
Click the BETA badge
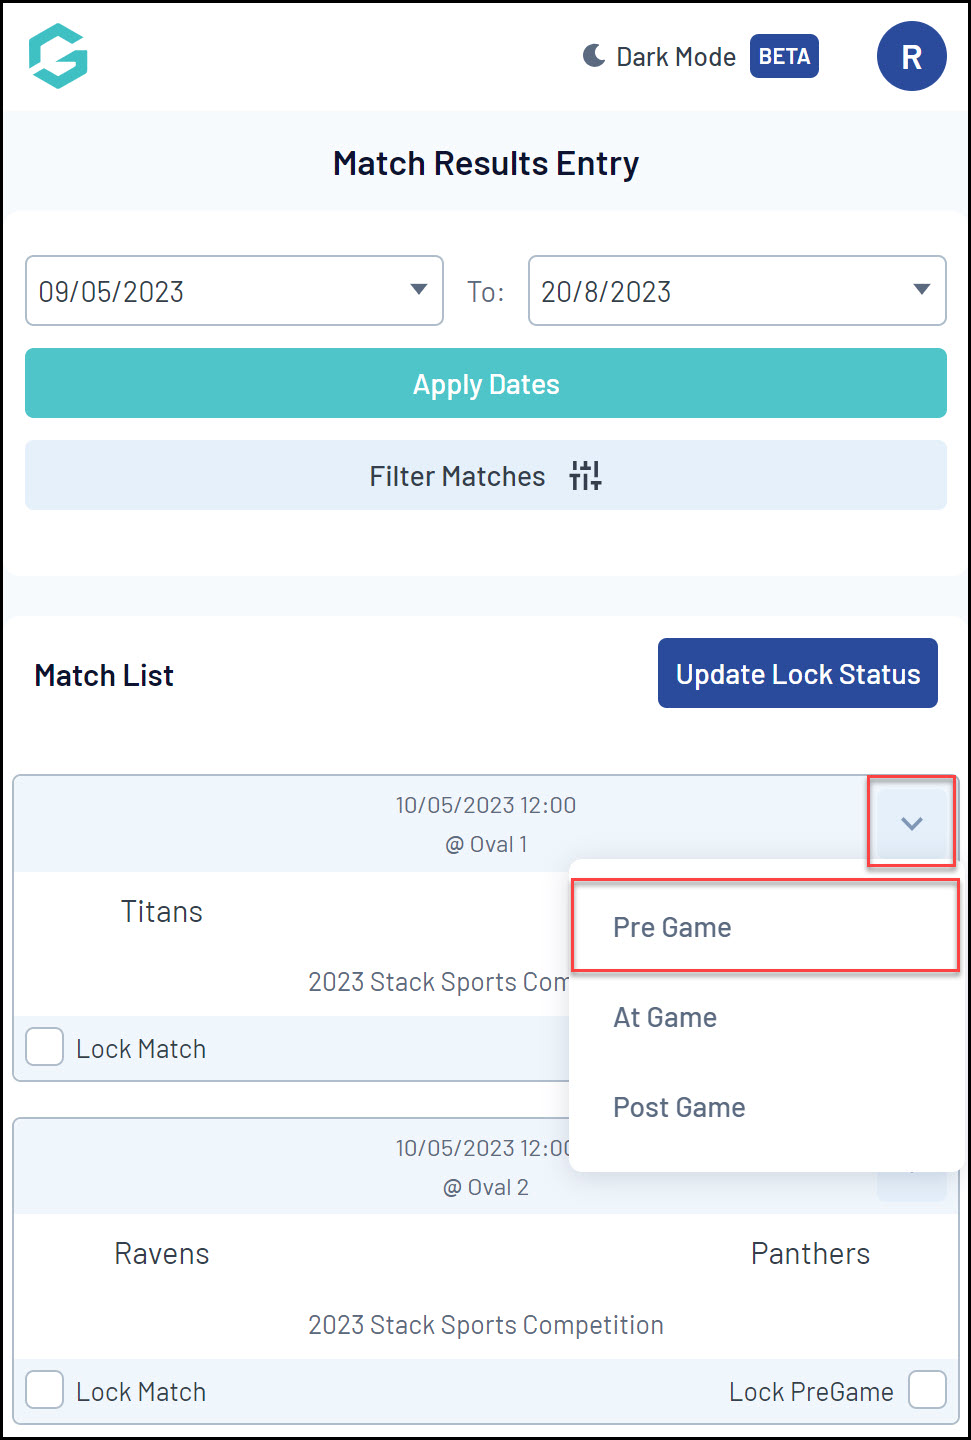click(x=784, y=56)
